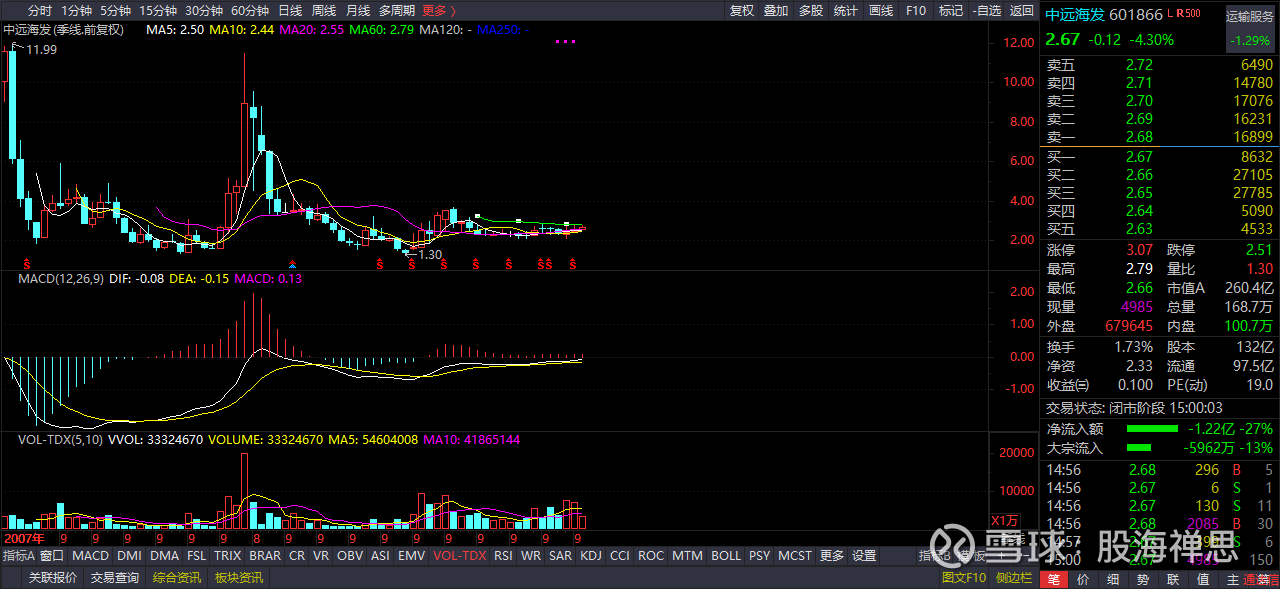
Task: Click the 叠加 overlay stock button
Action: tap(776, 10)
